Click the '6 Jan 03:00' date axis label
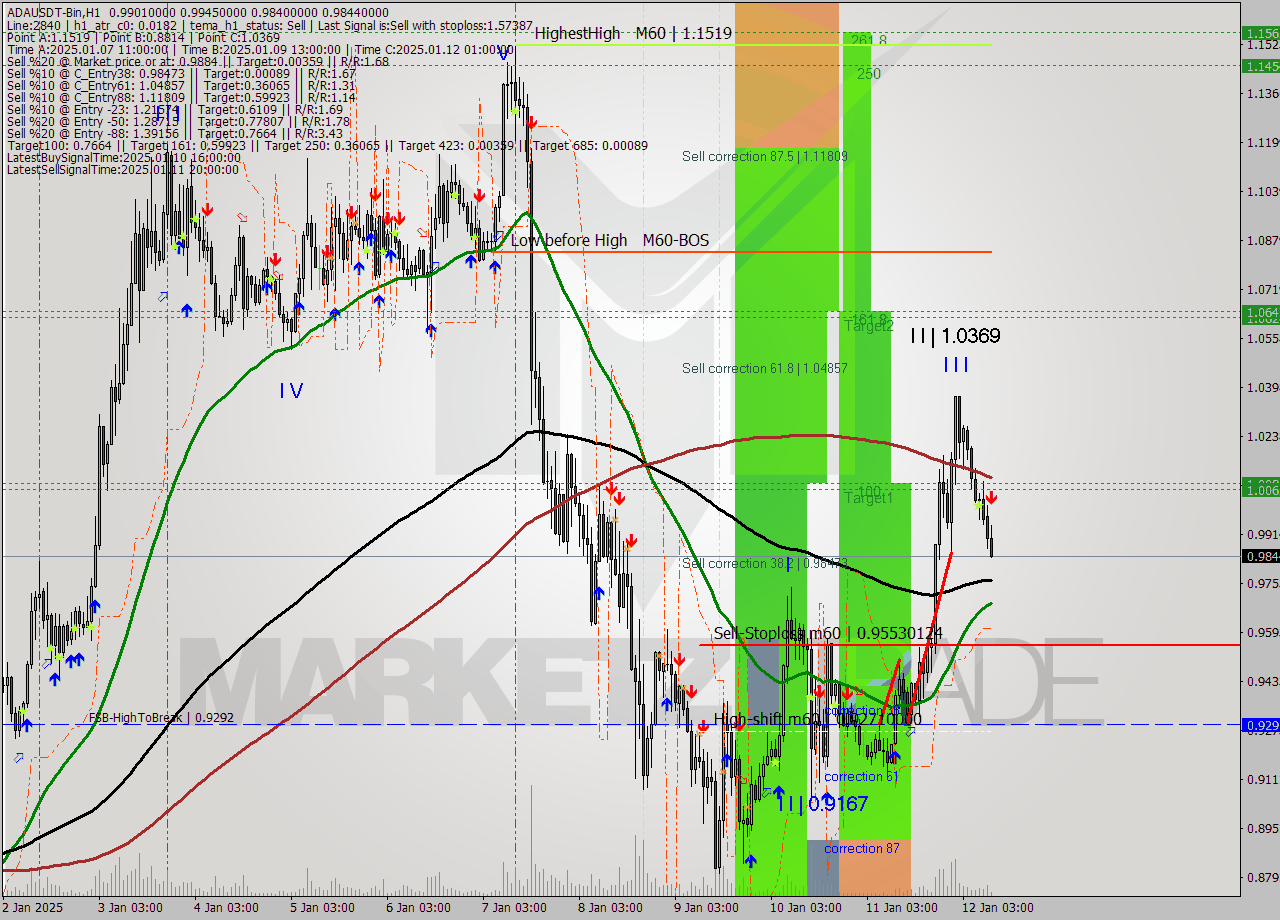The image size is (1280, 920). pyautogui.click(x=417, y=908)
